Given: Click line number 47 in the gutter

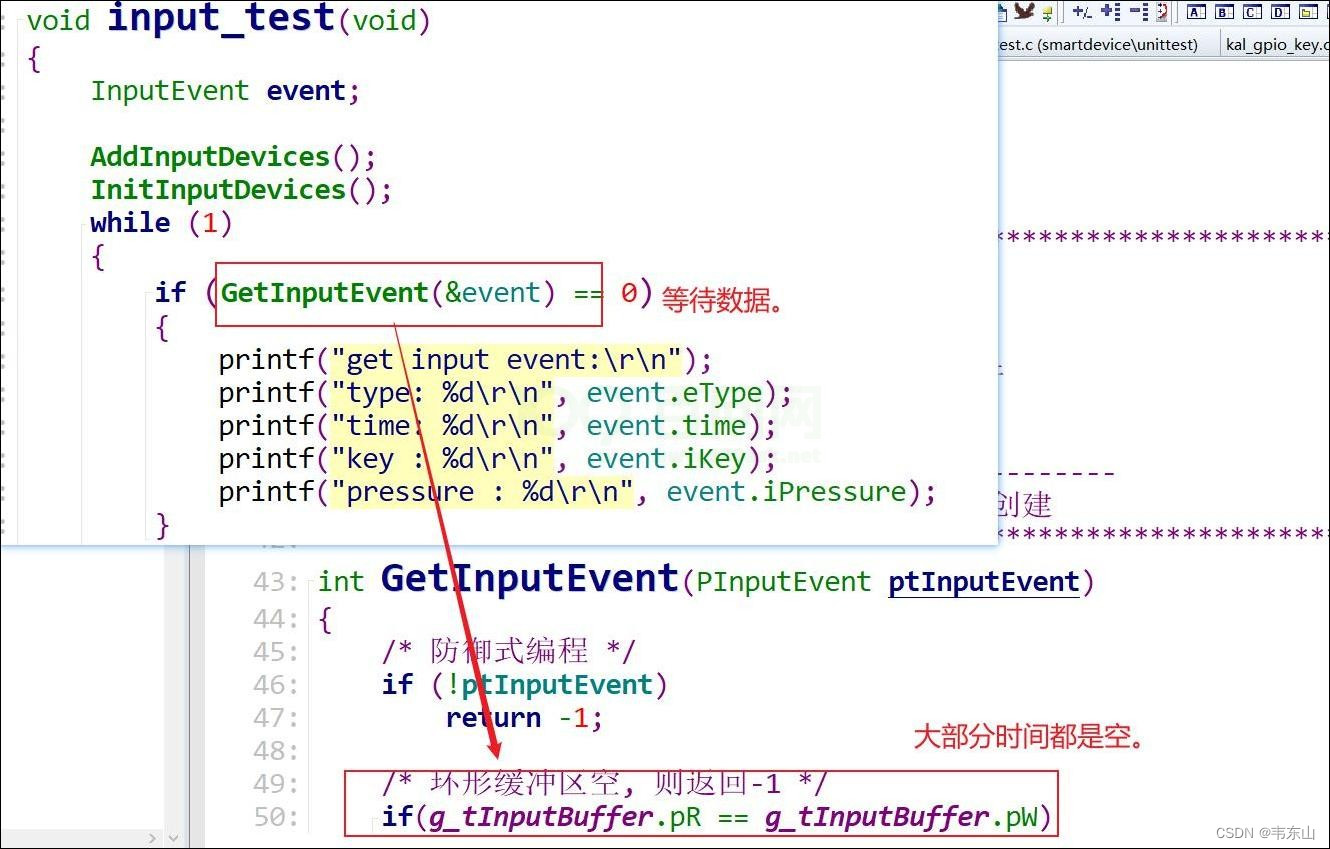Looking at the screenshot, I should pos(276,718).
